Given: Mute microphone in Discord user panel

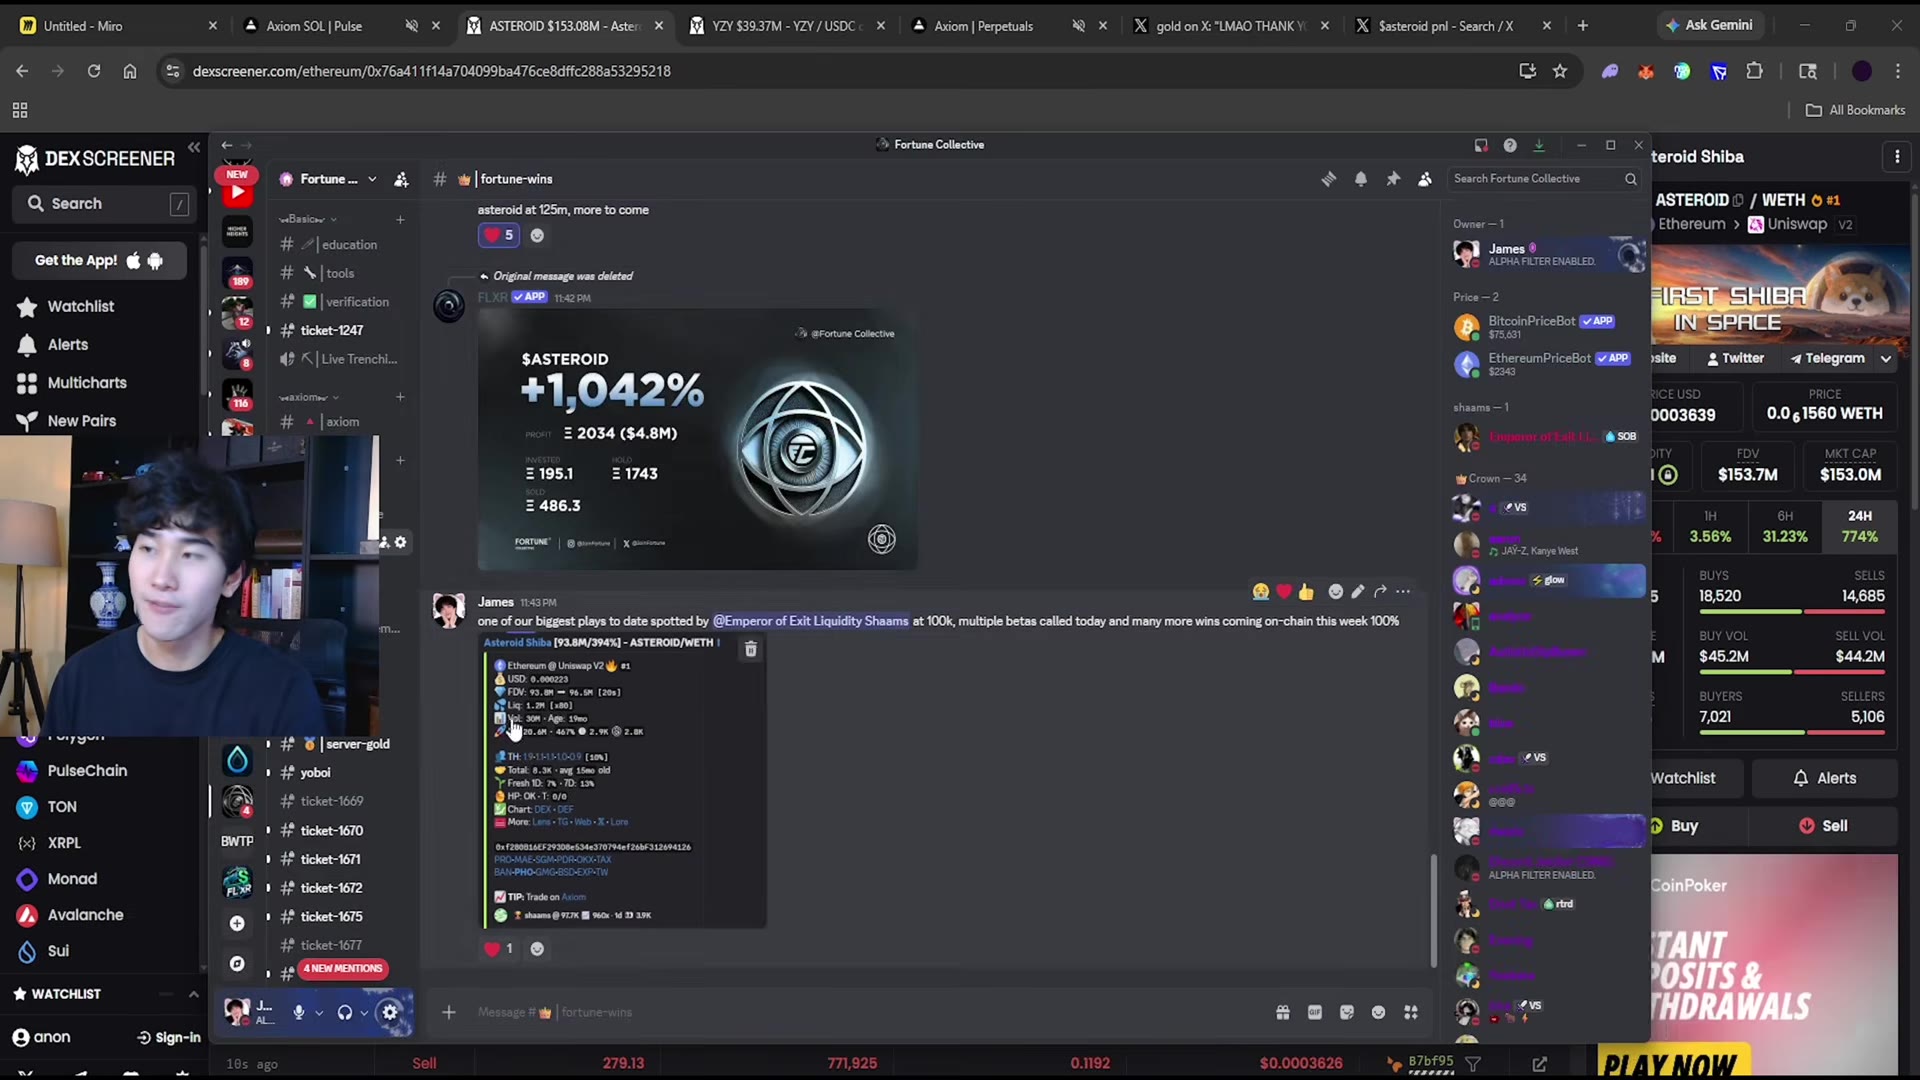Looking at the screenshot, I should [298, 1012].
